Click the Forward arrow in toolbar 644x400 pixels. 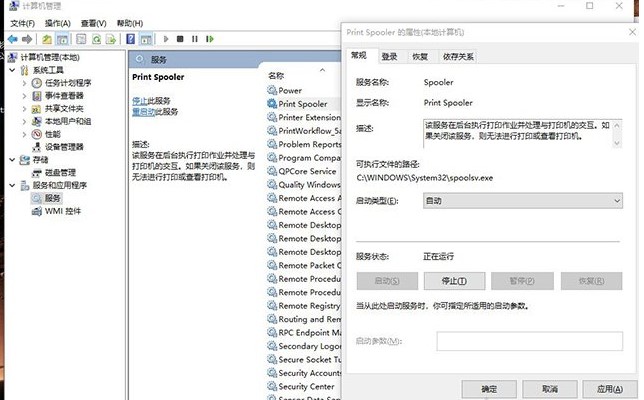point(27,39)
